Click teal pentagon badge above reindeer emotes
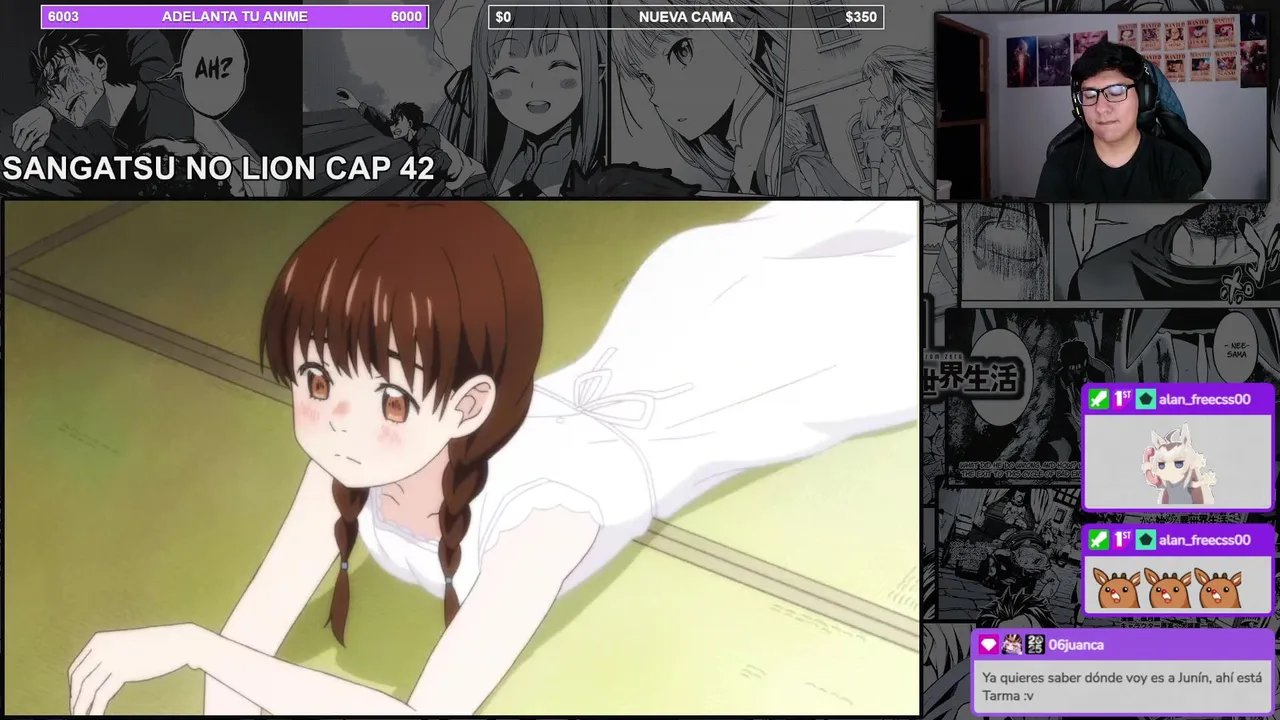This screenshot has height=720, width=1280. [x=1145, y=540]
